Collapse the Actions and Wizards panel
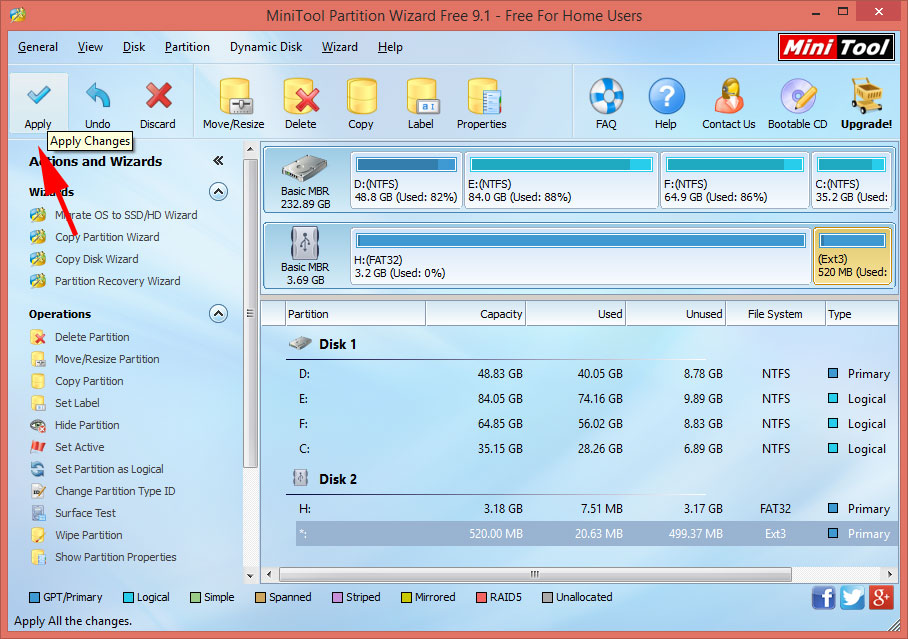This screenshot has height=639, width=908. click(x=218, y=160)
